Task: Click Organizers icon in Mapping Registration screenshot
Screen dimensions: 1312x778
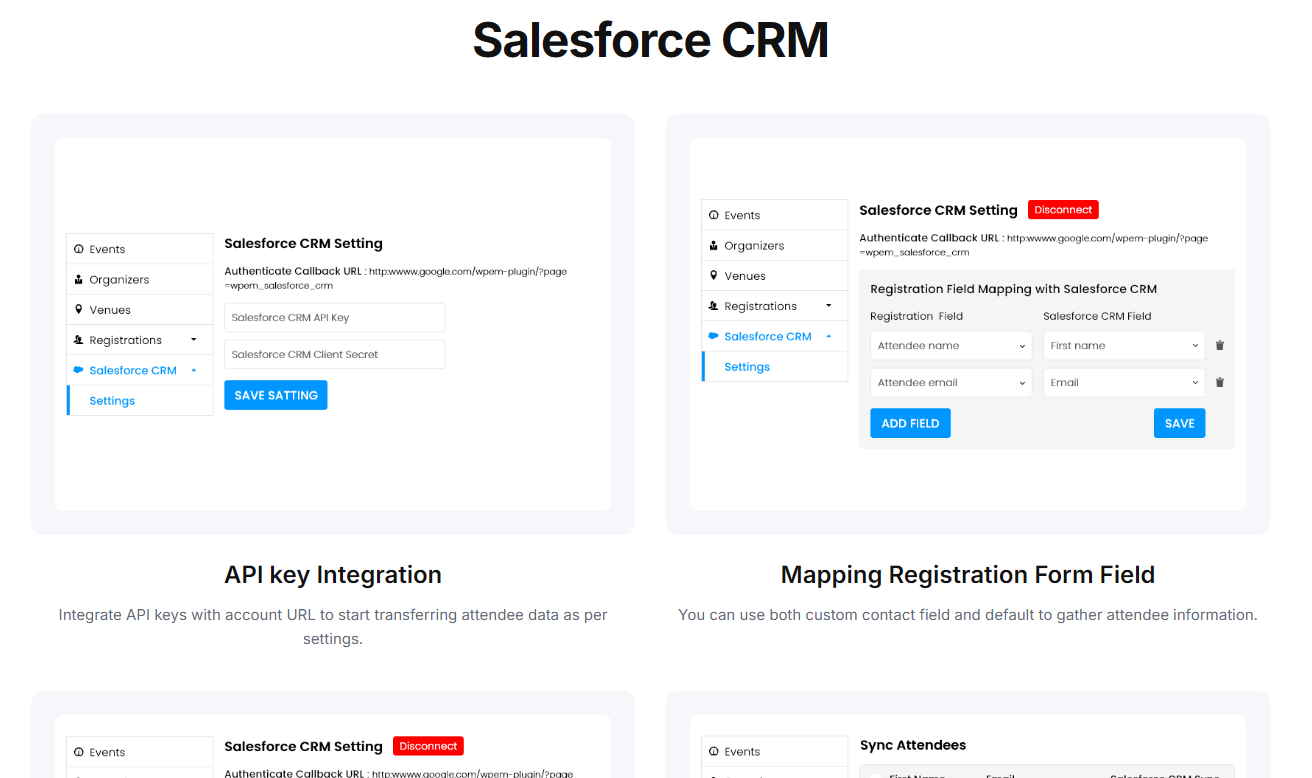Action: pos(713,245)
